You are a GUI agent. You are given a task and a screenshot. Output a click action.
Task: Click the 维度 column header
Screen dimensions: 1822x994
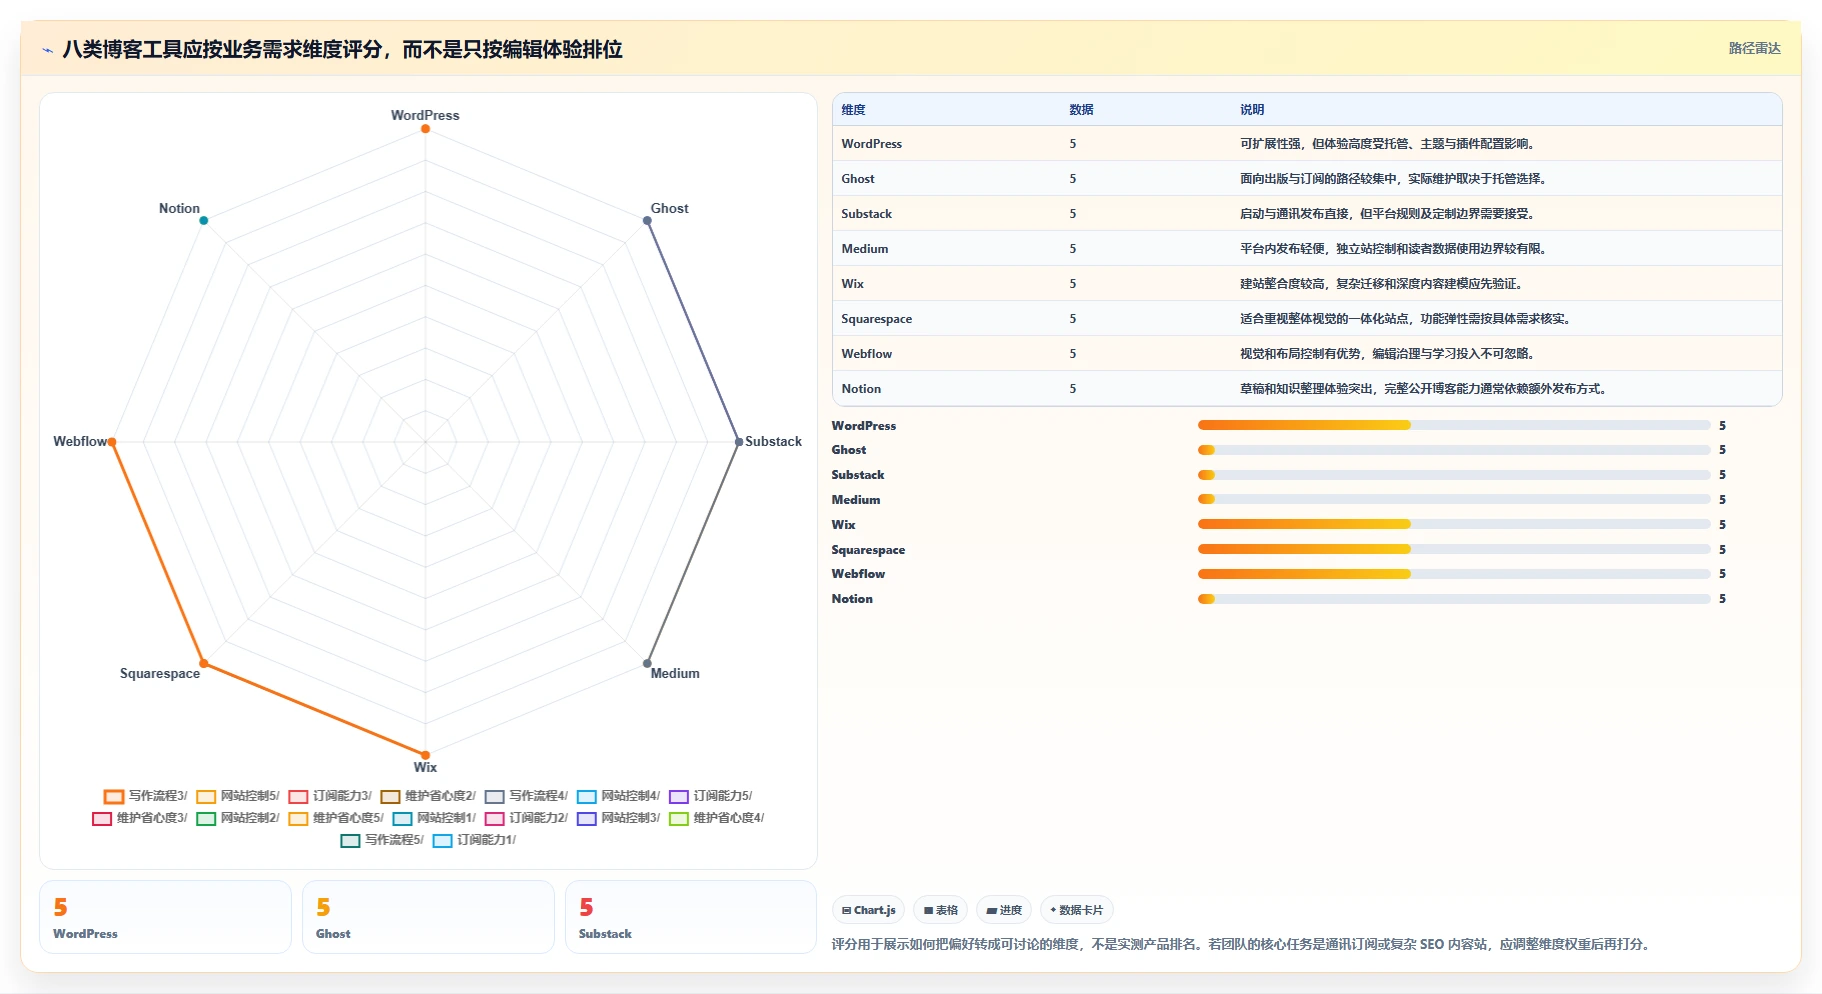853,110
